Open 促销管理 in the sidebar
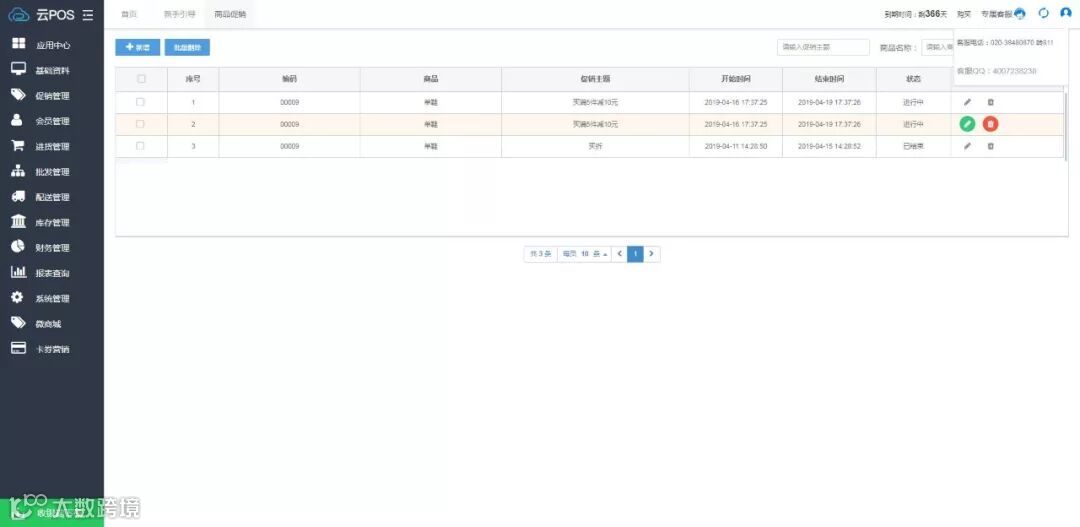This screenshot has width=1080, height=527. point(52,96)
